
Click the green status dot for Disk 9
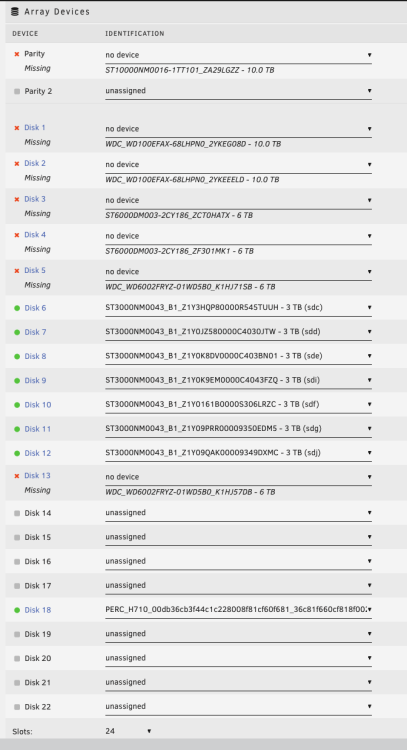[x=17, y=381]
